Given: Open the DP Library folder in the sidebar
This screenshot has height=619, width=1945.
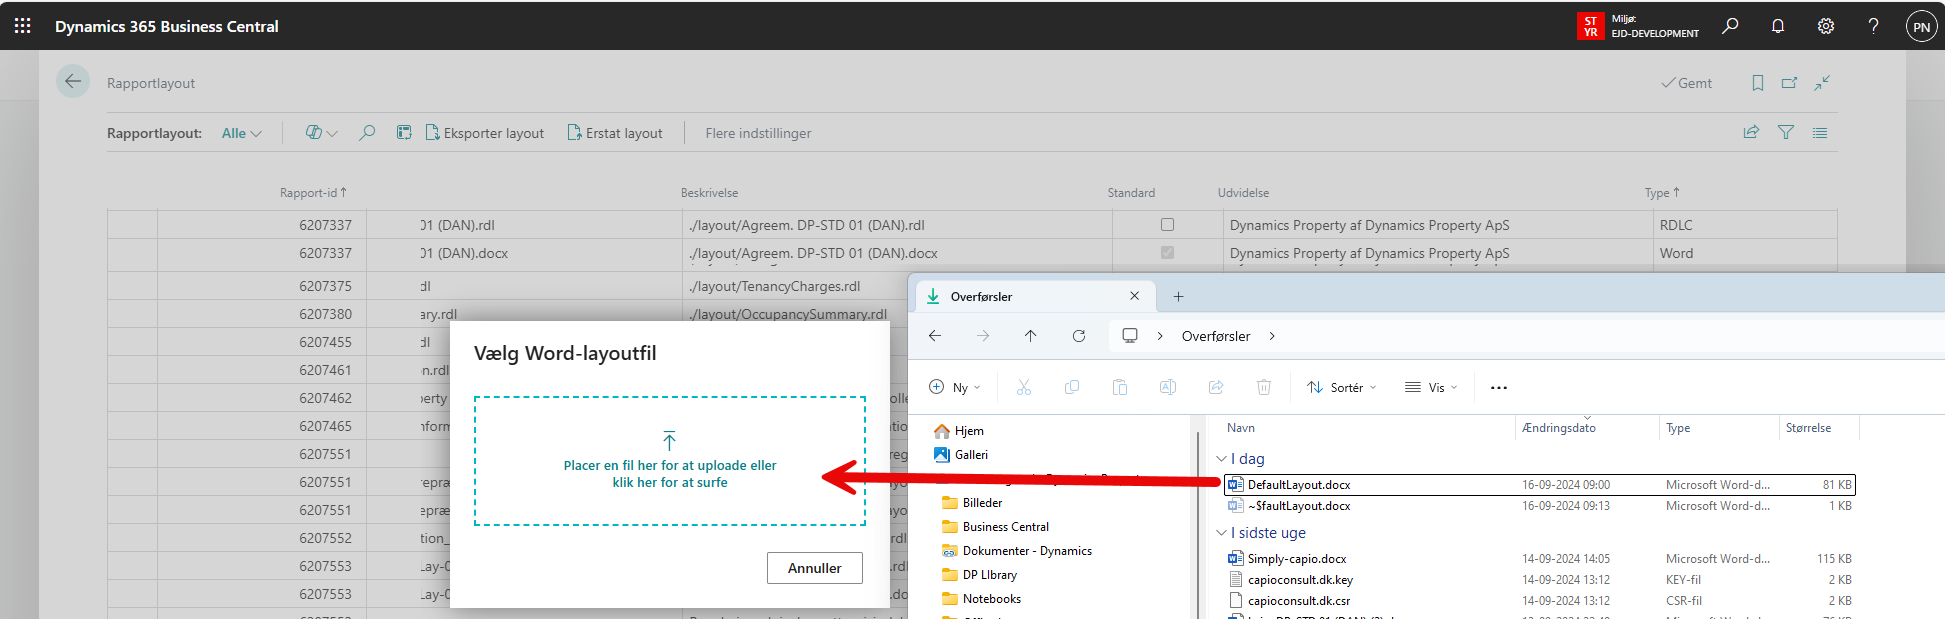Looking at the screenshot, I should [x=980, y=575].
